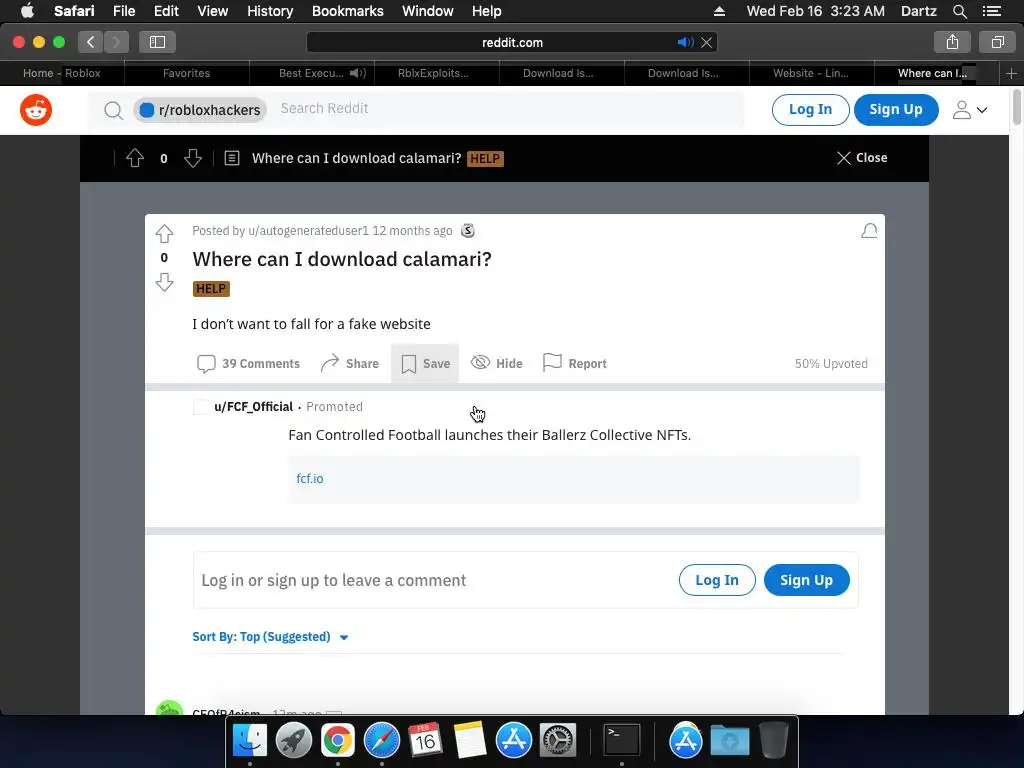Open a new tab with the plus button

[x=1011, y=73]
